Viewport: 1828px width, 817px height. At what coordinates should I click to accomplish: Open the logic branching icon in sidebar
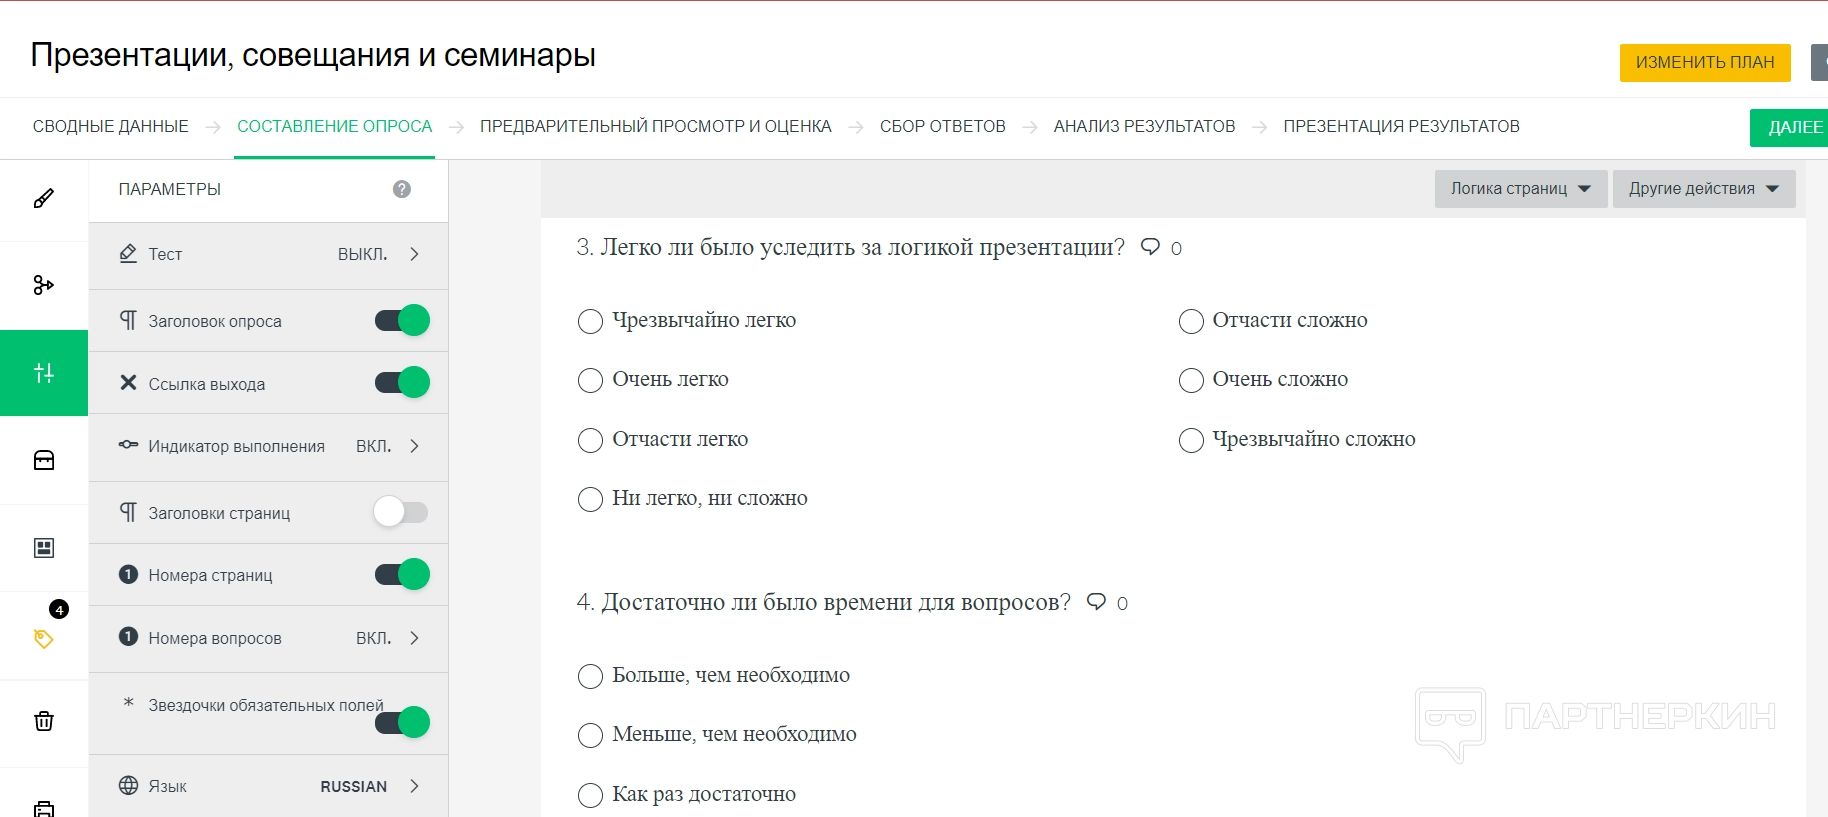coord(44,285)
